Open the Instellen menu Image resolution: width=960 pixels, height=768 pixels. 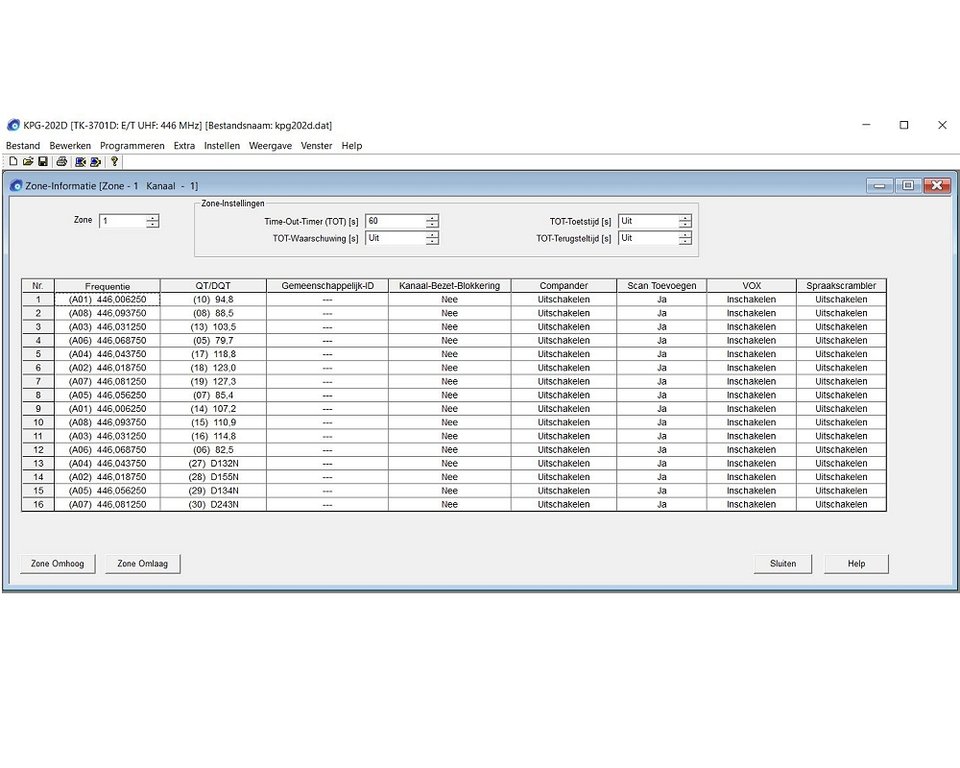222,146
